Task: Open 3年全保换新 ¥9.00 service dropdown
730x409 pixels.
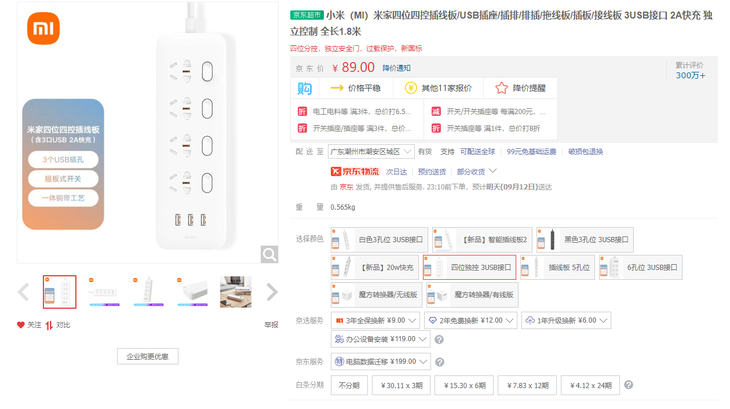Action: (x=375, y=321)
